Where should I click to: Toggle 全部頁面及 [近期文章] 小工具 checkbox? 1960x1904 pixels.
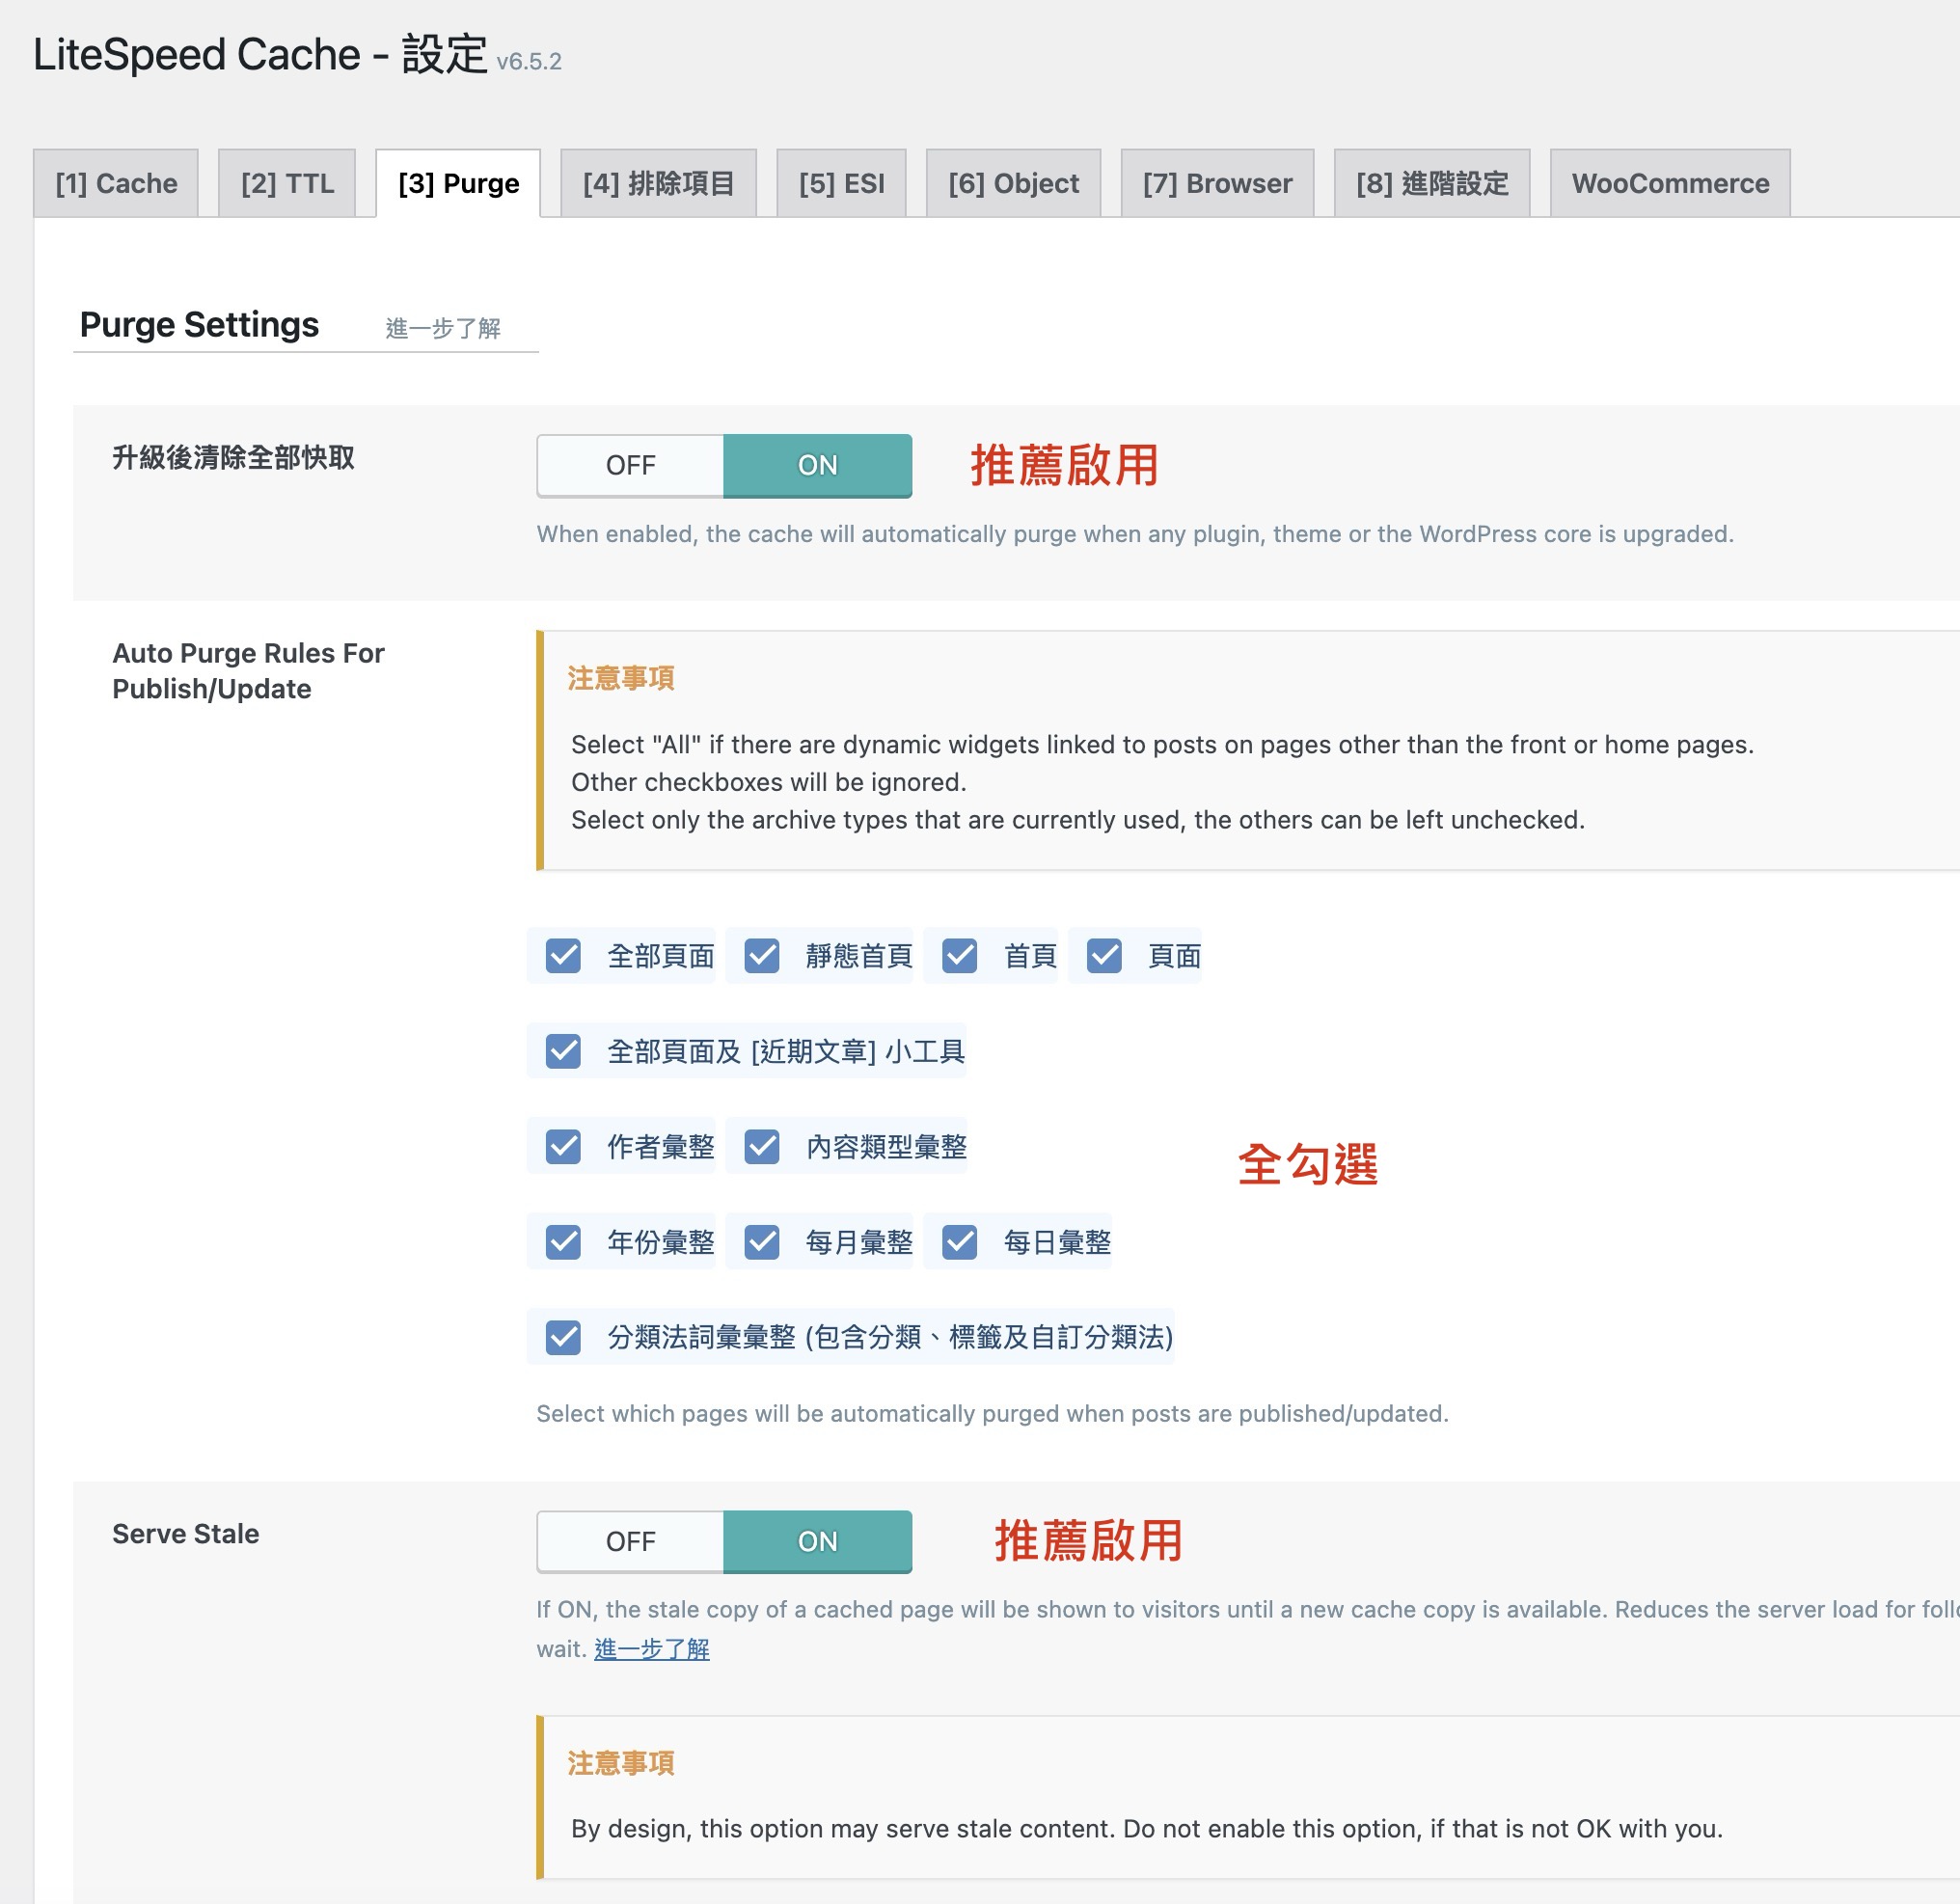(563, 1050)
